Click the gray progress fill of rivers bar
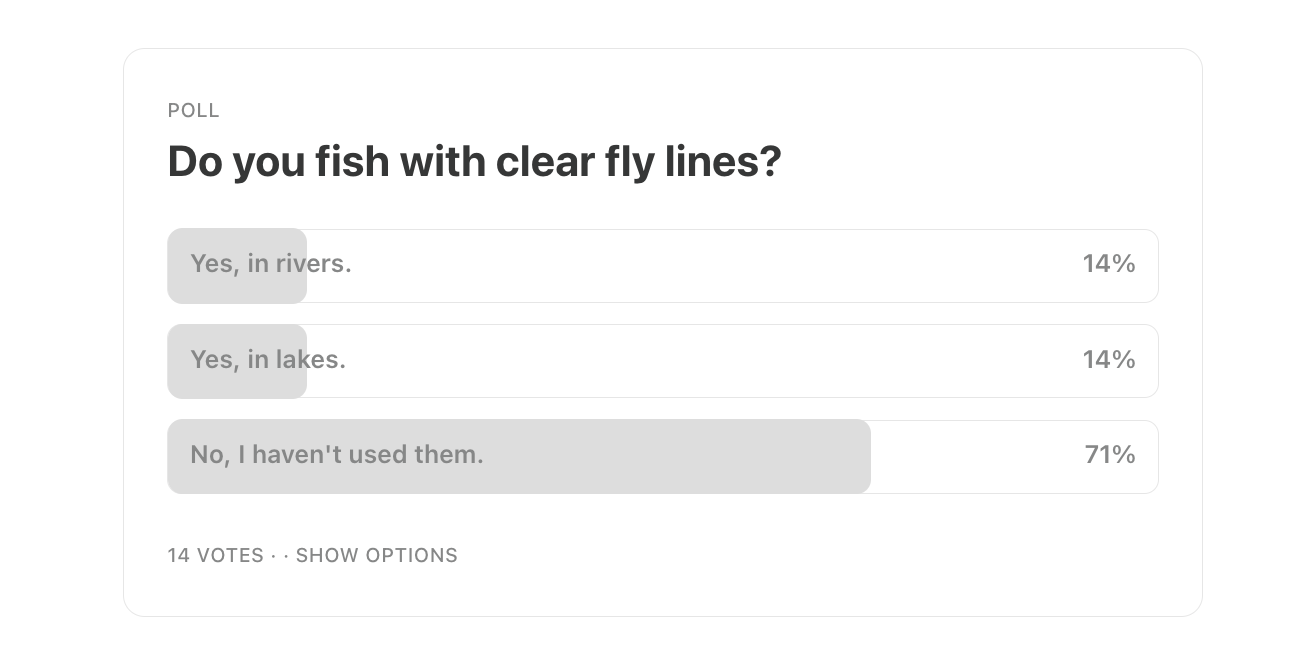 236,288
